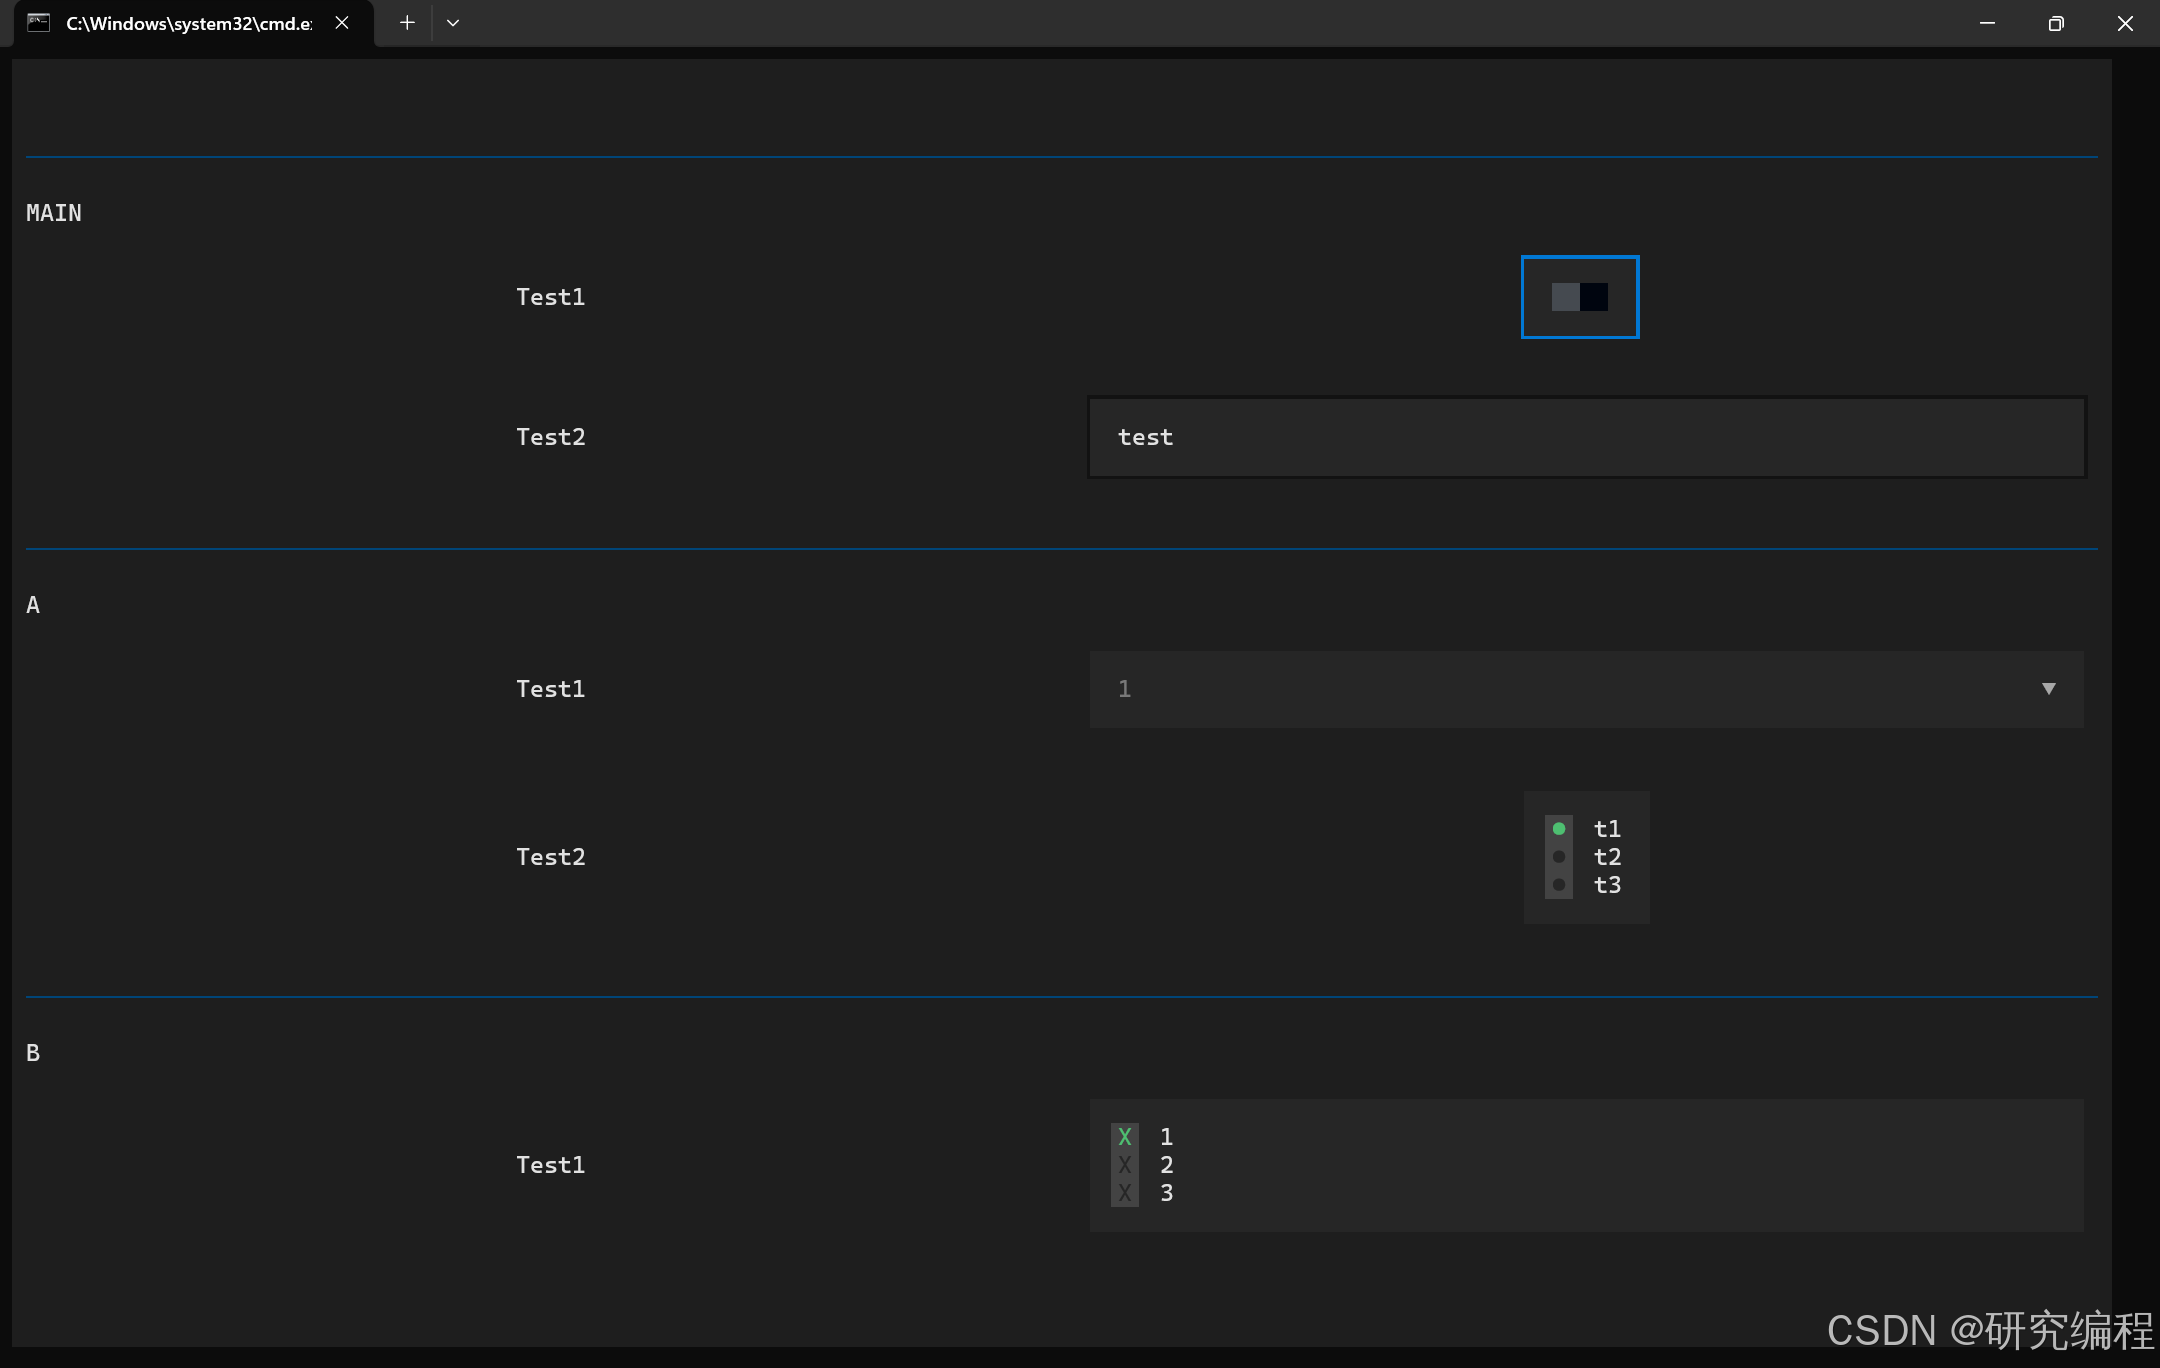Open a new terminal tab
Image resolution: width=2160 pixels, height=1368 pixels.
[407, 23]
